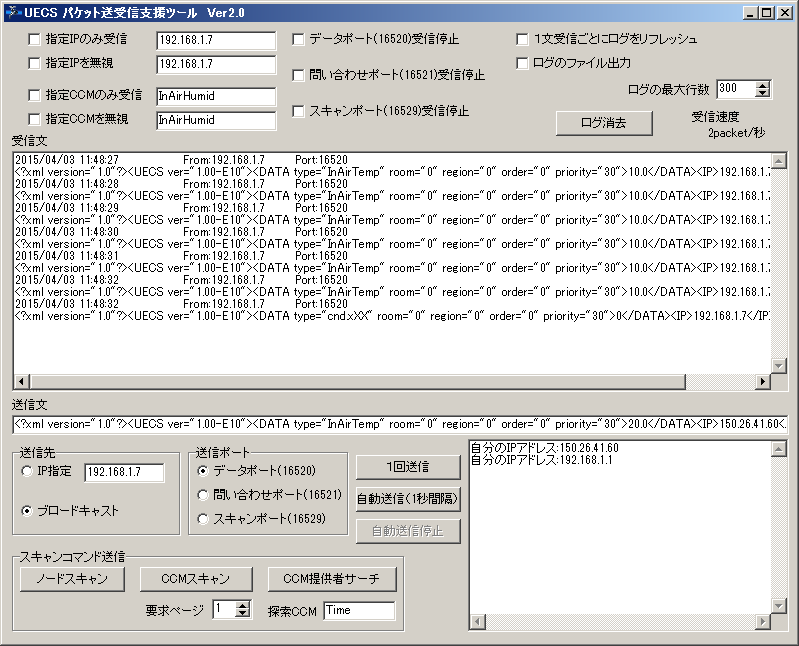Click the 探索CCM text field
Viewport: 799px width, 646px height.
[x=359, y=610]
